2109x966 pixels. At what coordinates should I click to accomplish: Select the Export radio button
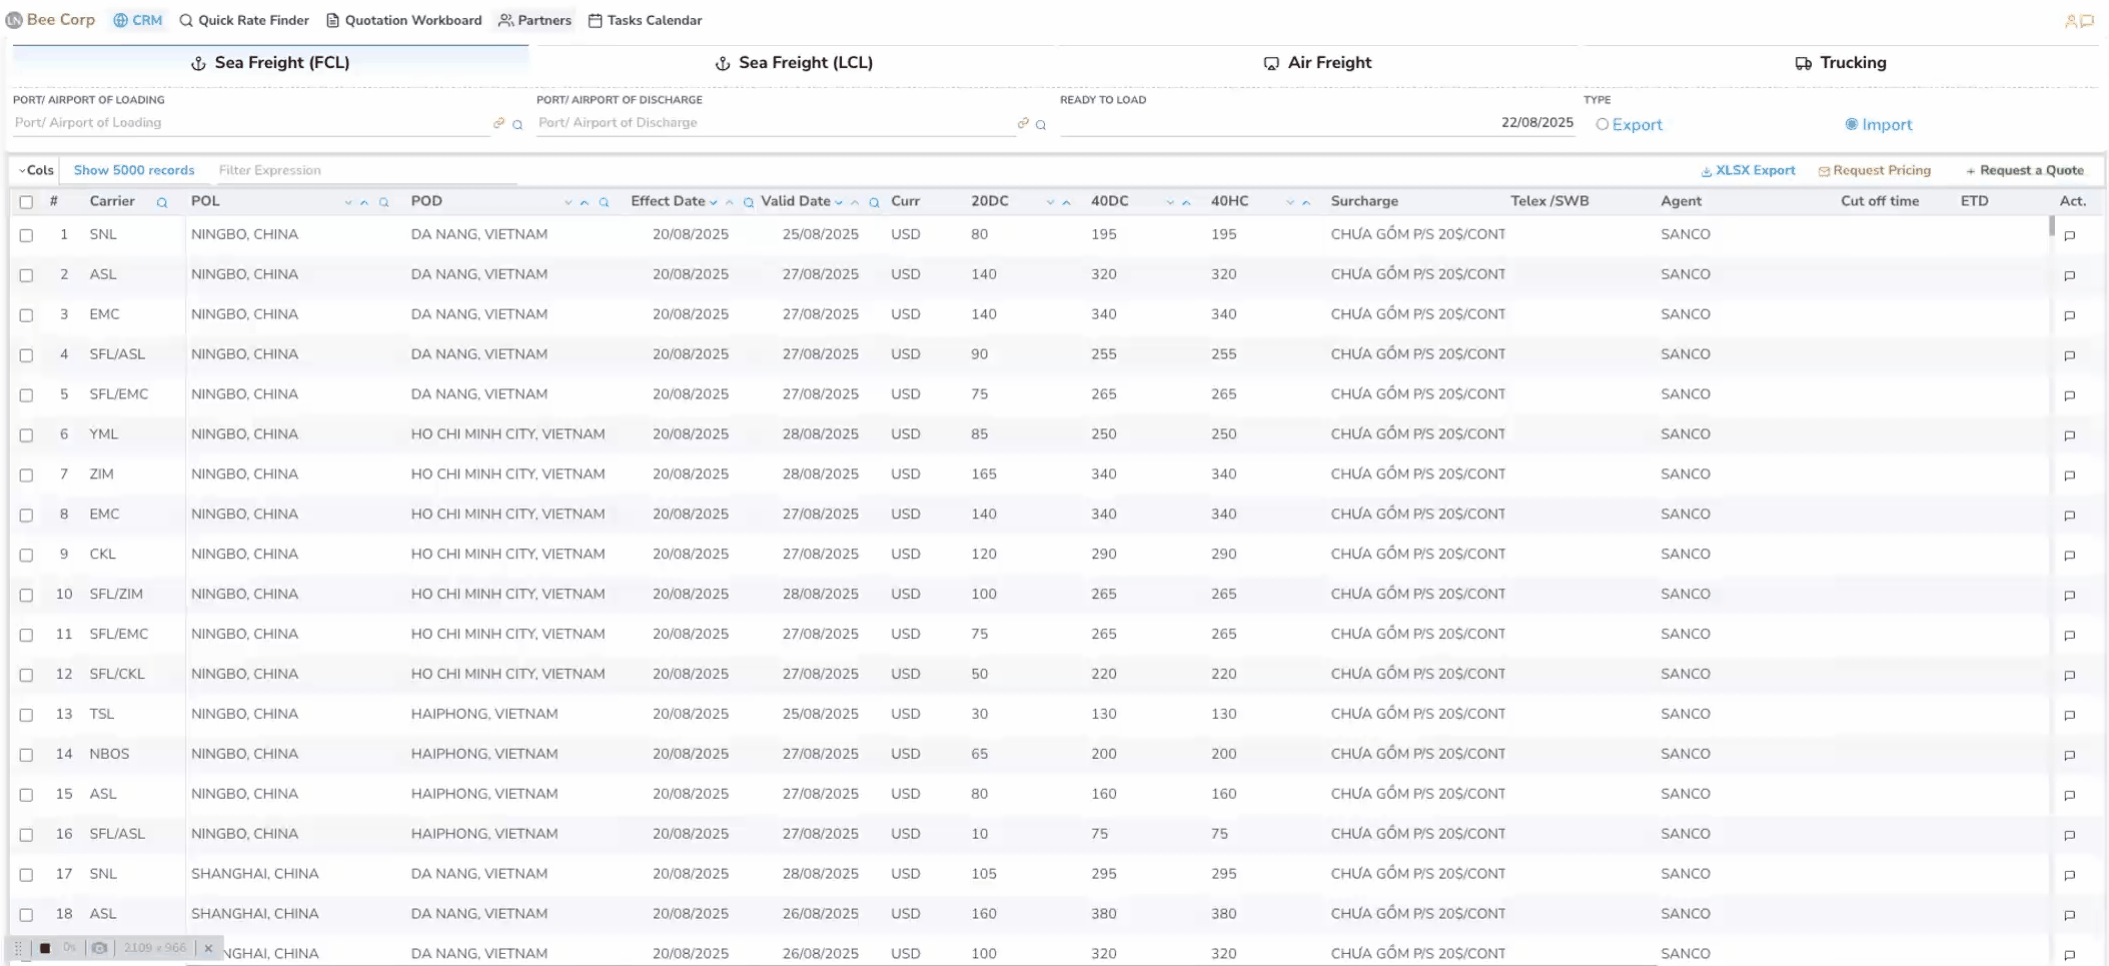coord(1602,125)
